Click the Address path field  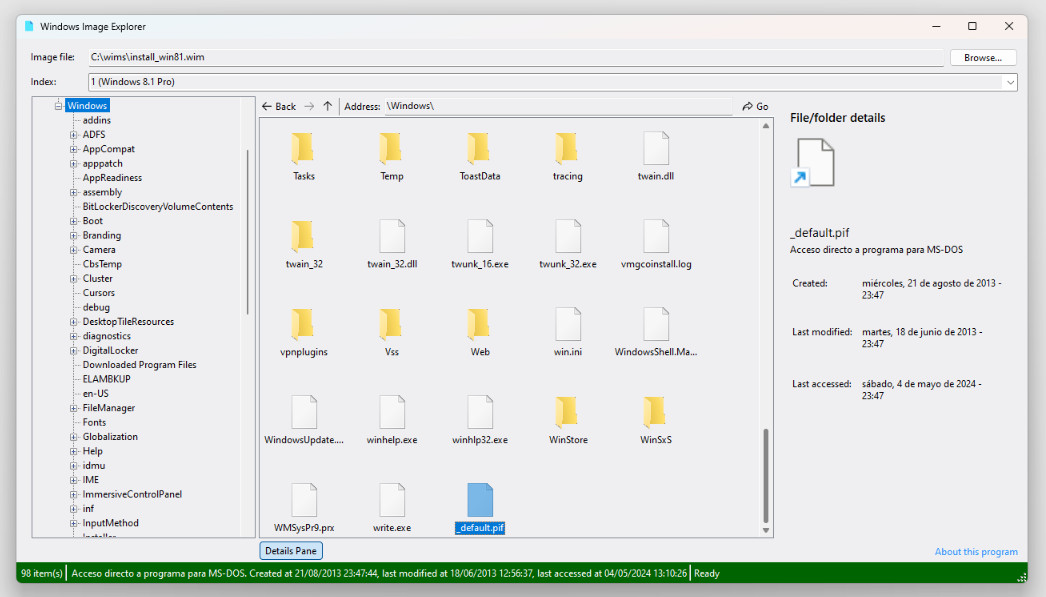pyautogui.click(x=558, y=106)
